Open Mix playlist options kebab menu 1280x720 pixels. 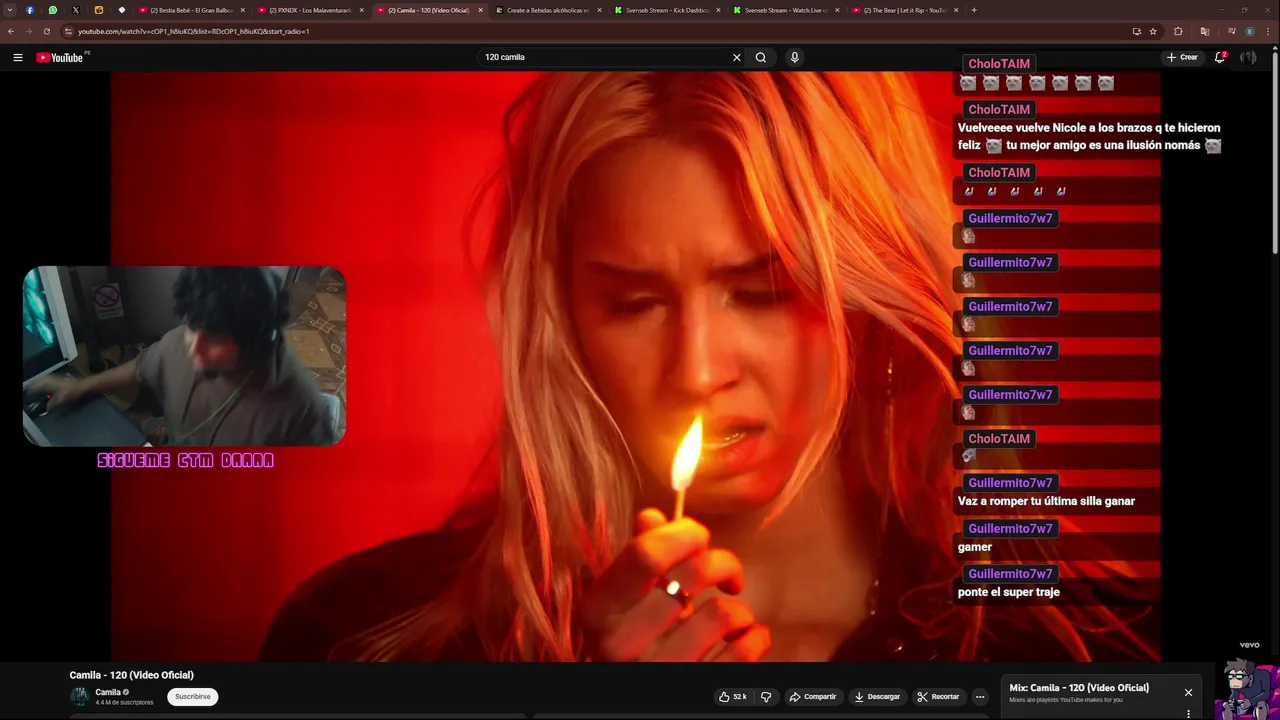[x=1188, y=714]
